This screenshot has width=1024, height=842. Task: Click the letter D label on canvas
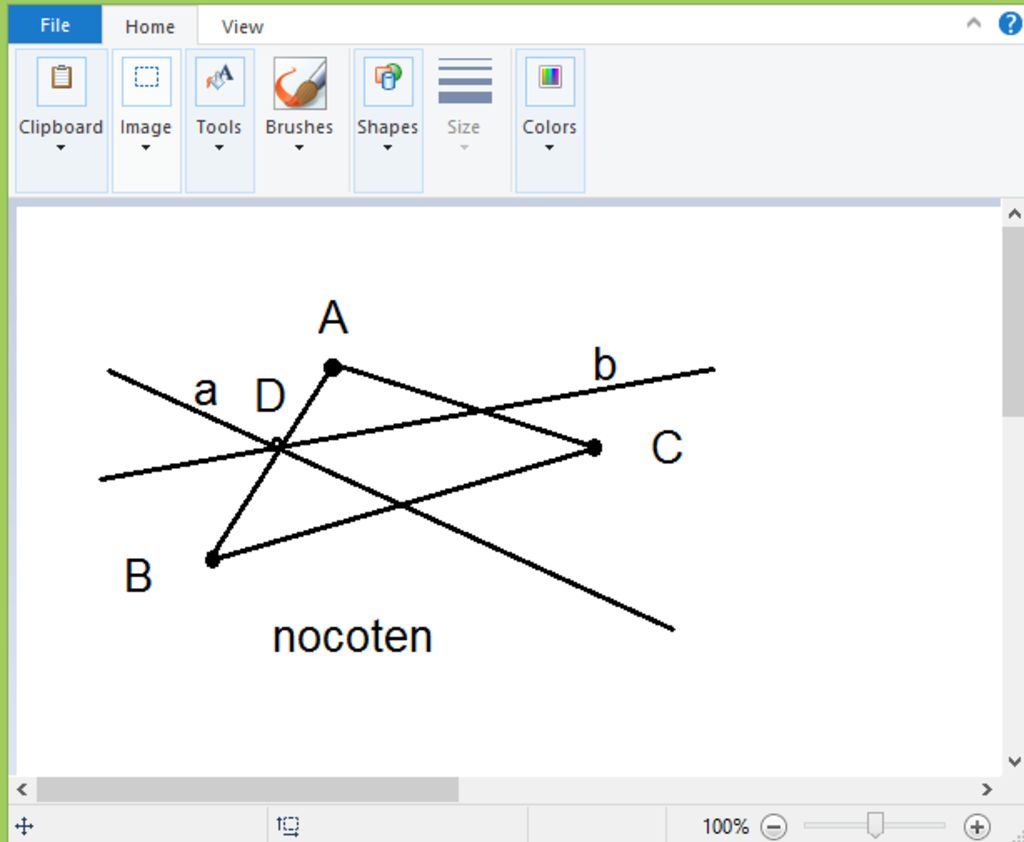tap(270, 395)
